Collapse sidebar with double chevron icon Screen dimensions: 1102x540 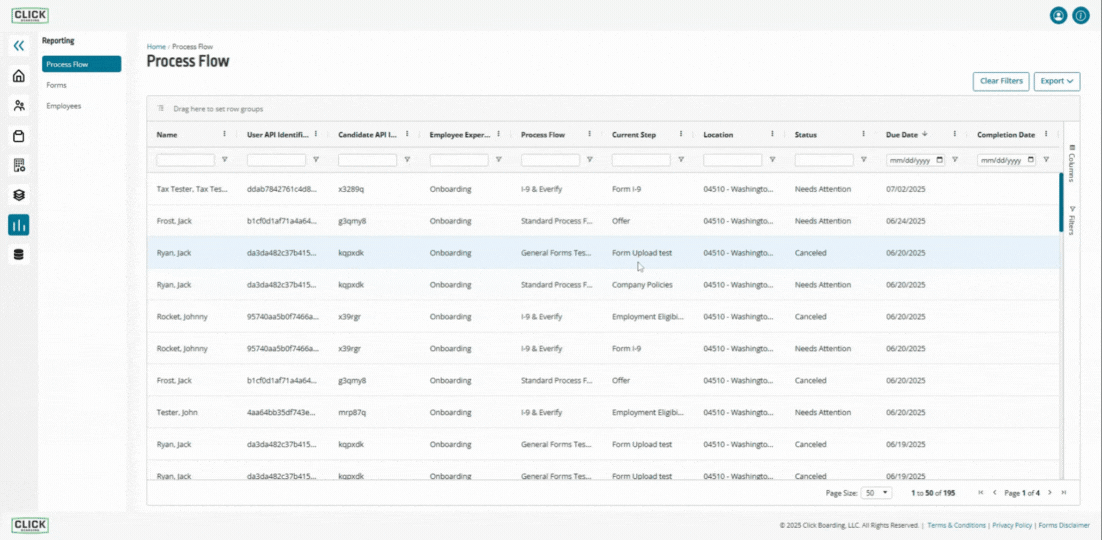click(x=19, y=46)
